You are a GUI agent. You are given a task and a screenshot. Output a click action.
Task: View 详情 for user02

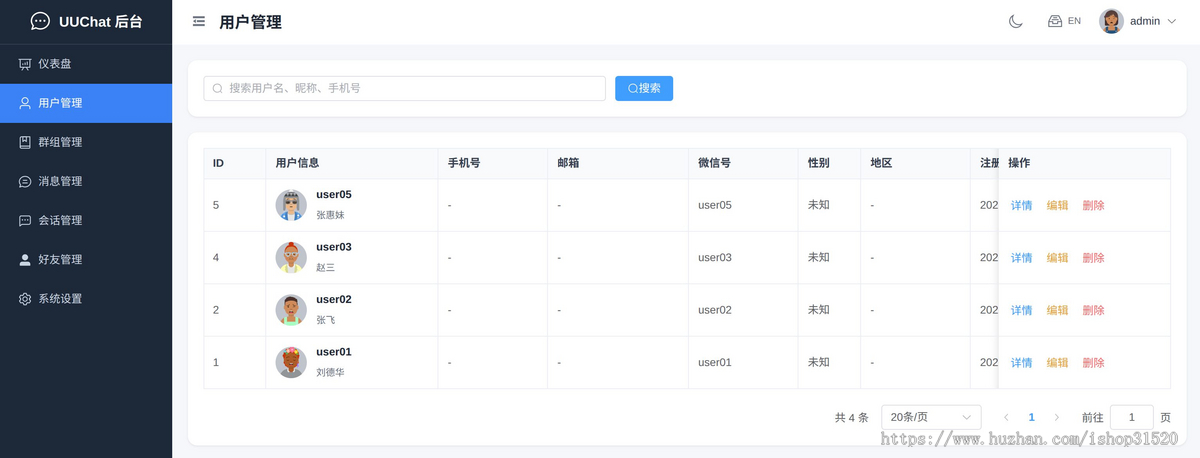1021,310
